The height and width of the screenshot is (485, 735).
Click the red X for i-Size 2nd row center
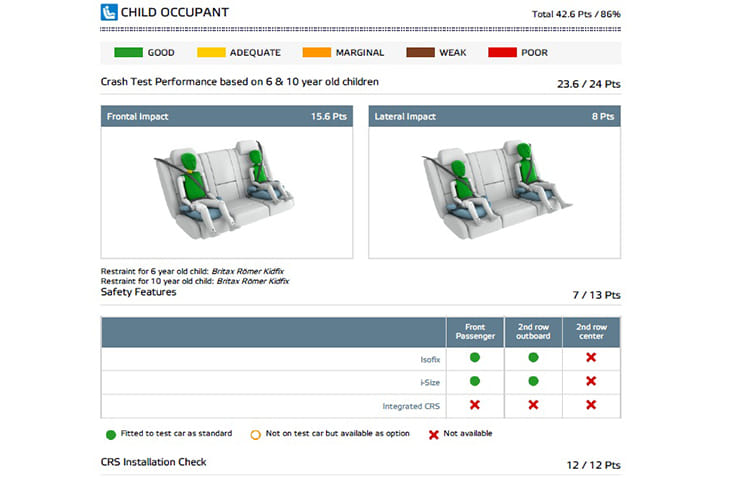(591, 381)
